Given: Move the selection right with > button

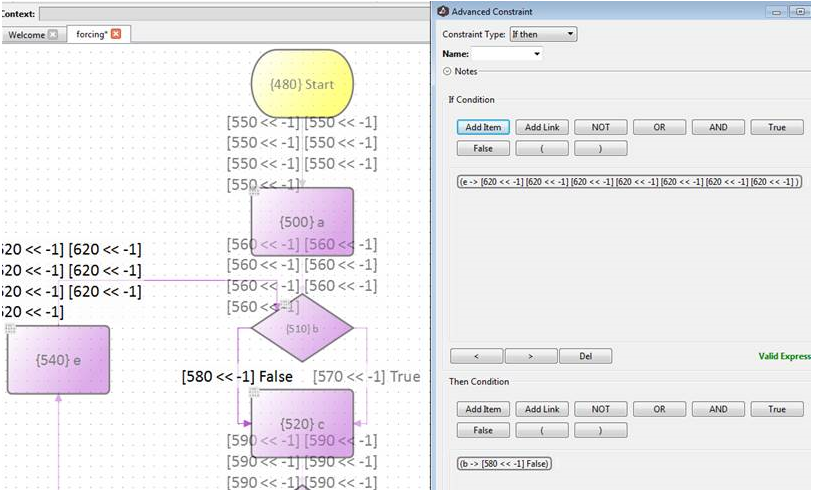Looking at the screenshot, I should click(531, 356).
